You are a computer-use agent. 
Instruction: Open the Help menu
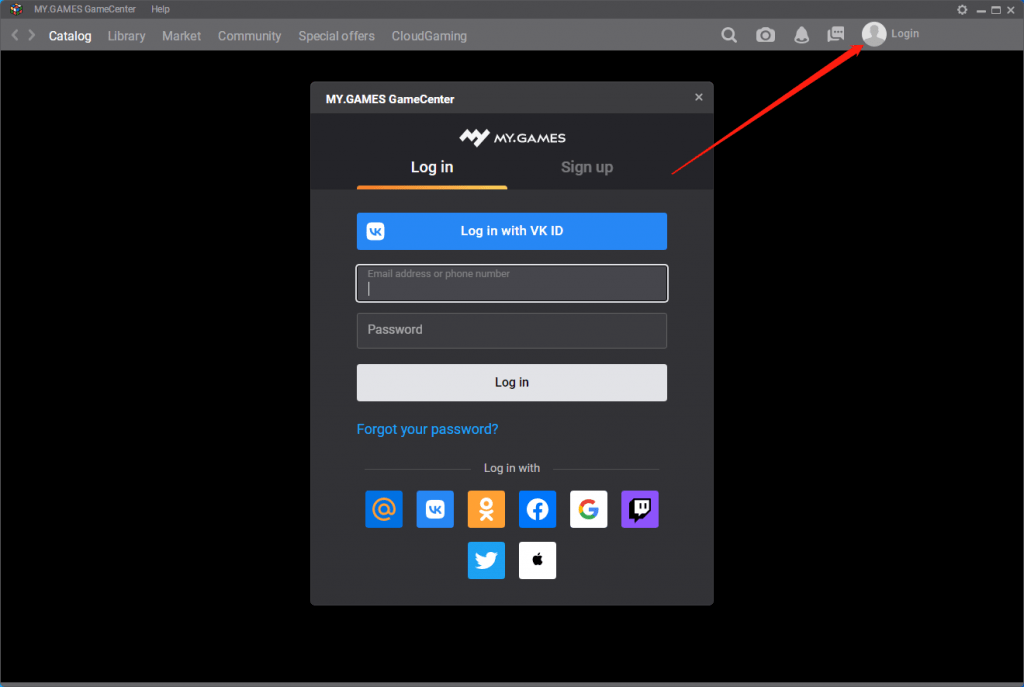pos(160,9)
